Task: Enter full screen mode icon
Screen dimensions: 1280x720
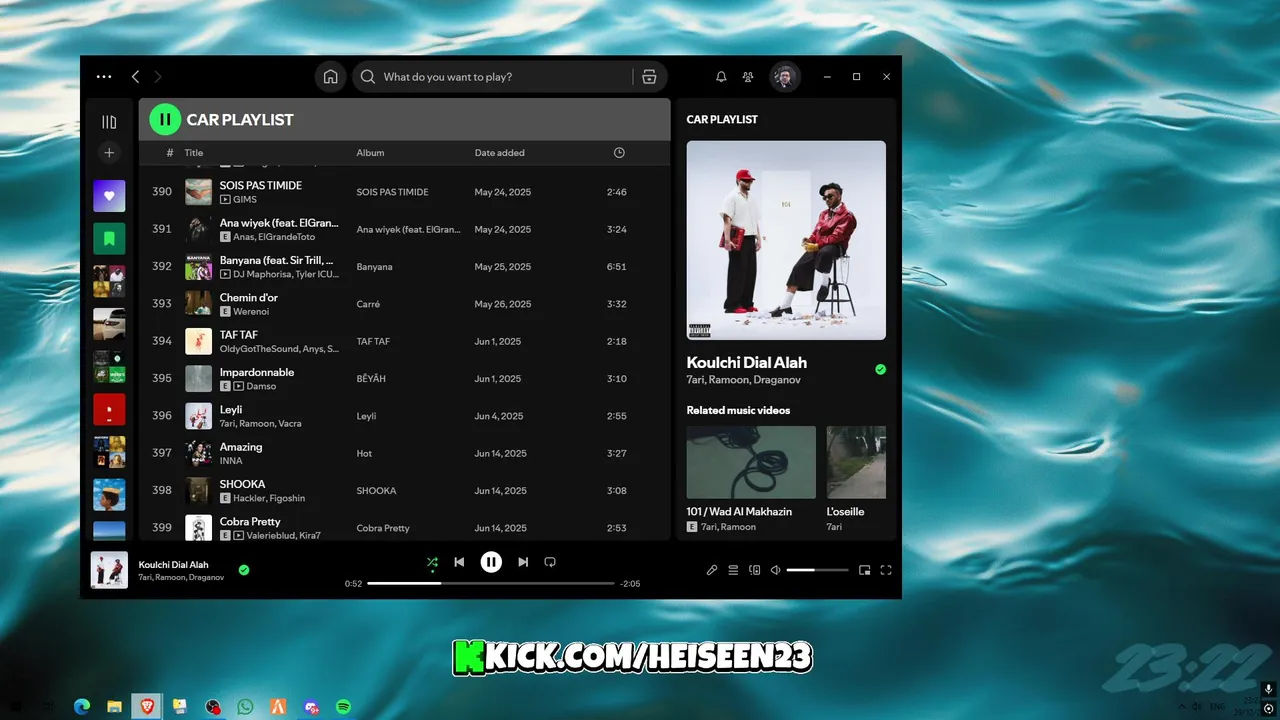Action: [886, 570]
